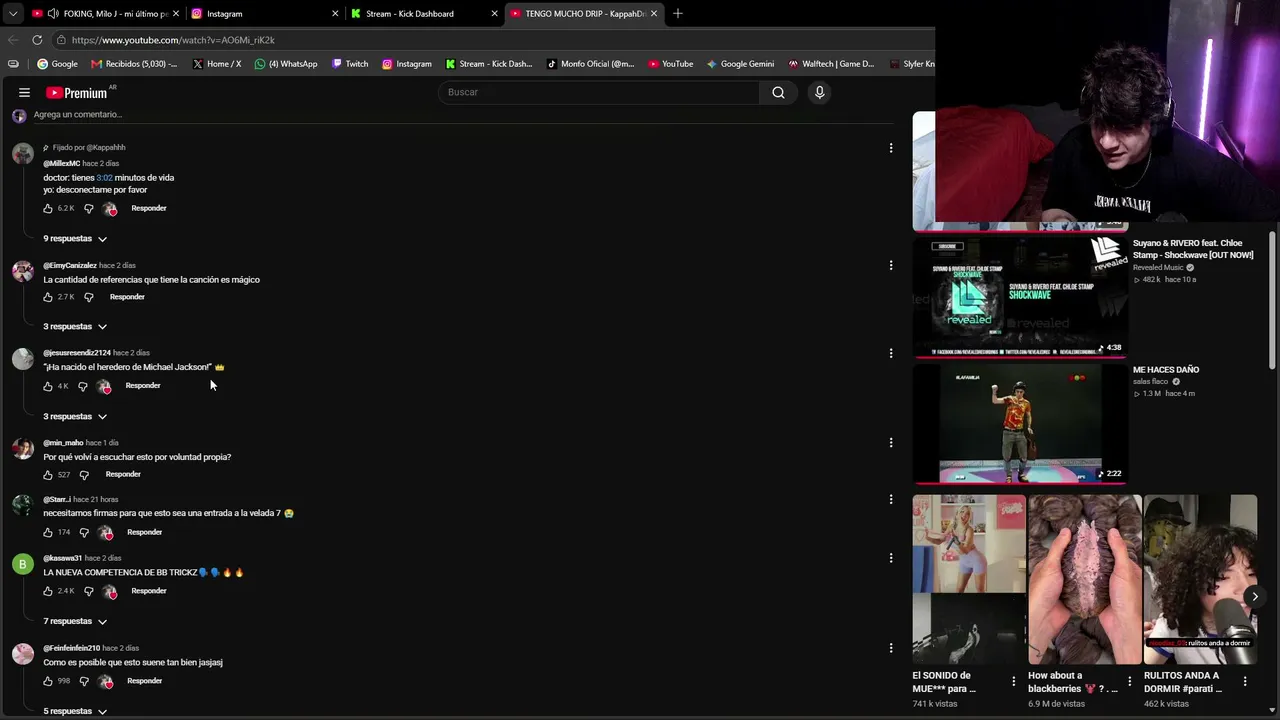Viewport: 1280px width, 720px height.
Task: Dislike the @MillexMC comment
Action: (88, 208)
